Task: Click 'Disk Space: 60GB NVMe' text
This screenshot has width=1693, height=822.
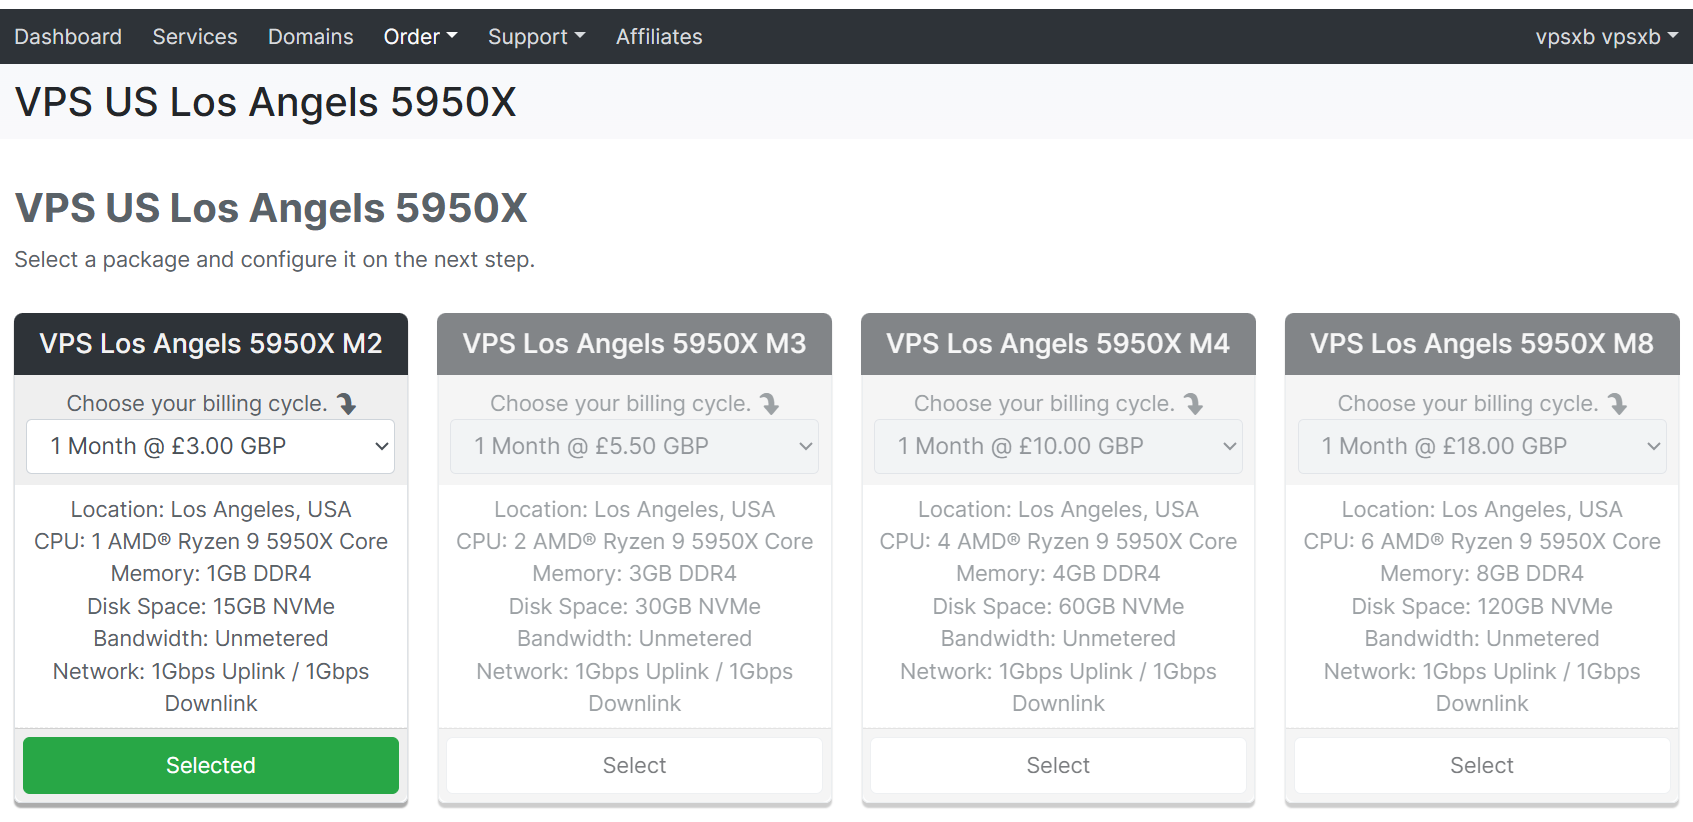Action: 1058,606
